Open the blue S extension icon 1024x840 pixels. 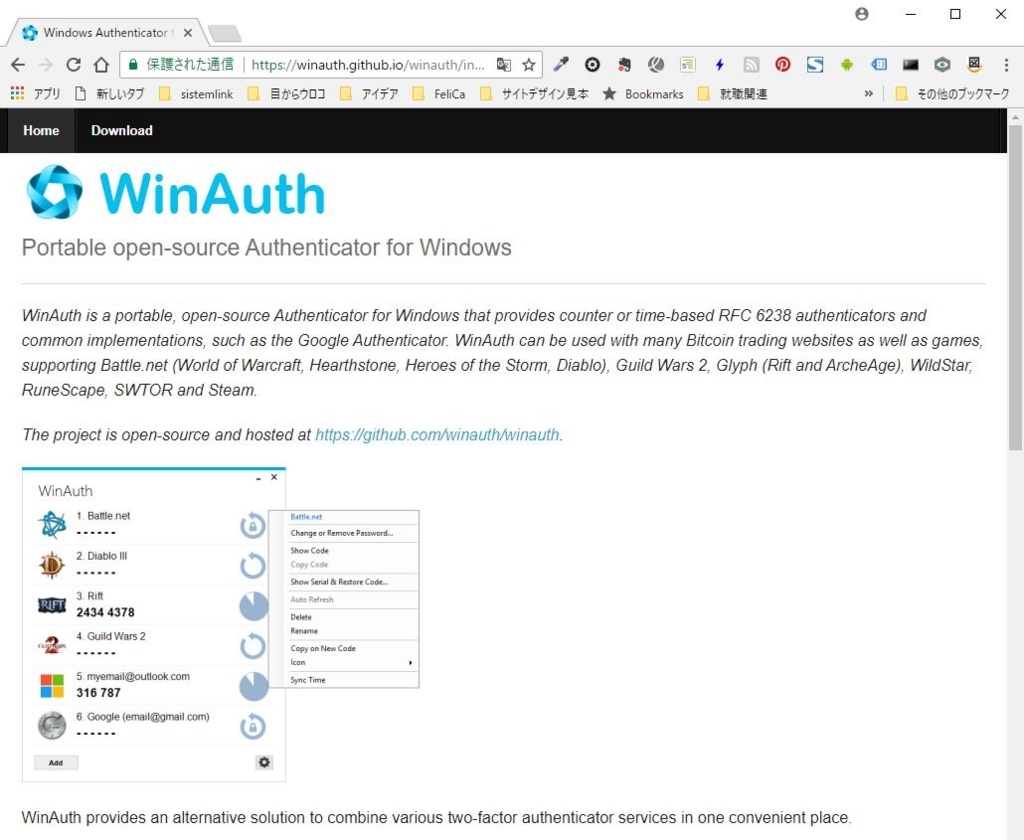pos(815,64)
